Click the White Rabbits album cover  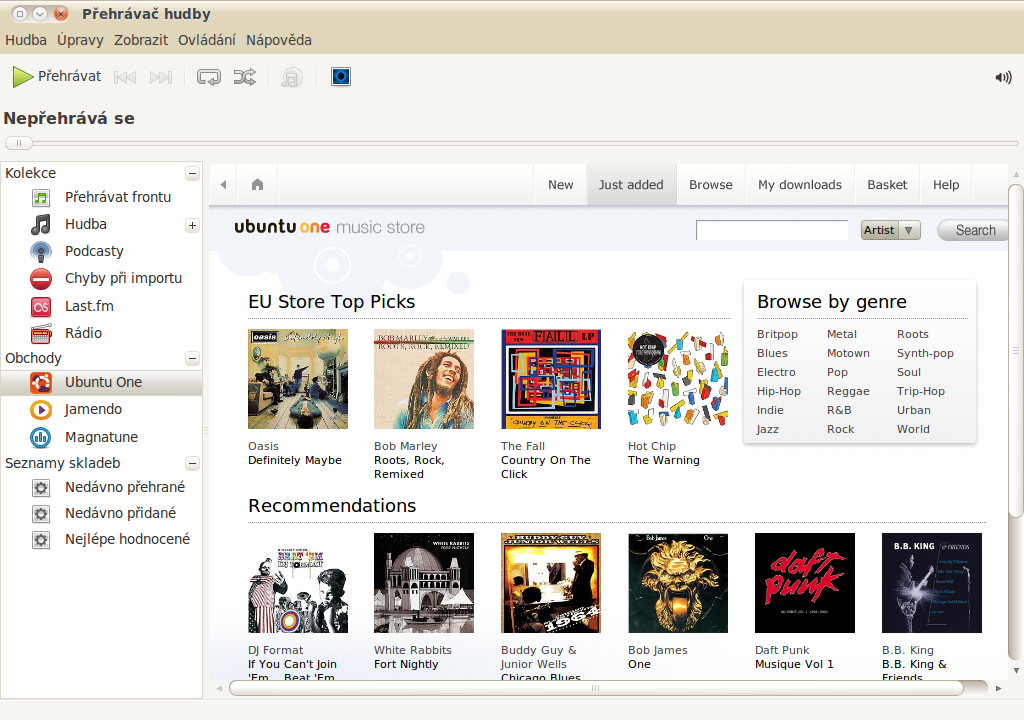click(424, 583)
